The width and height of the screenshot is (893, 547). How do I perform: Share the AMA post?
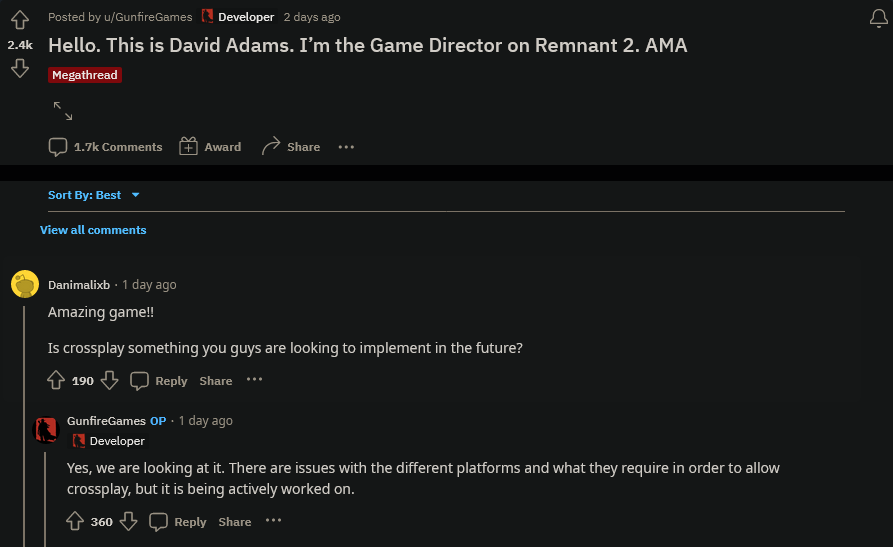[x=290, y=147]
